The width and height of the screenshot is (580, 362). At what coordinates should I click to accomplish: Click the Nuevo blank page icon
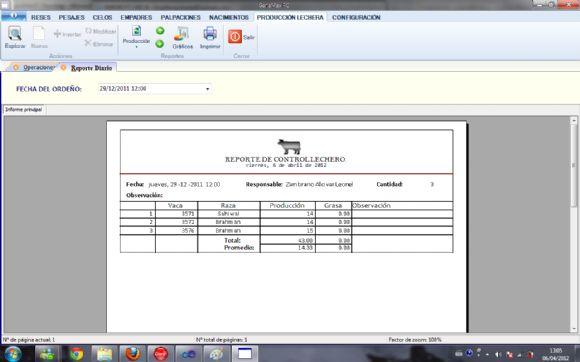pos(39,34)
